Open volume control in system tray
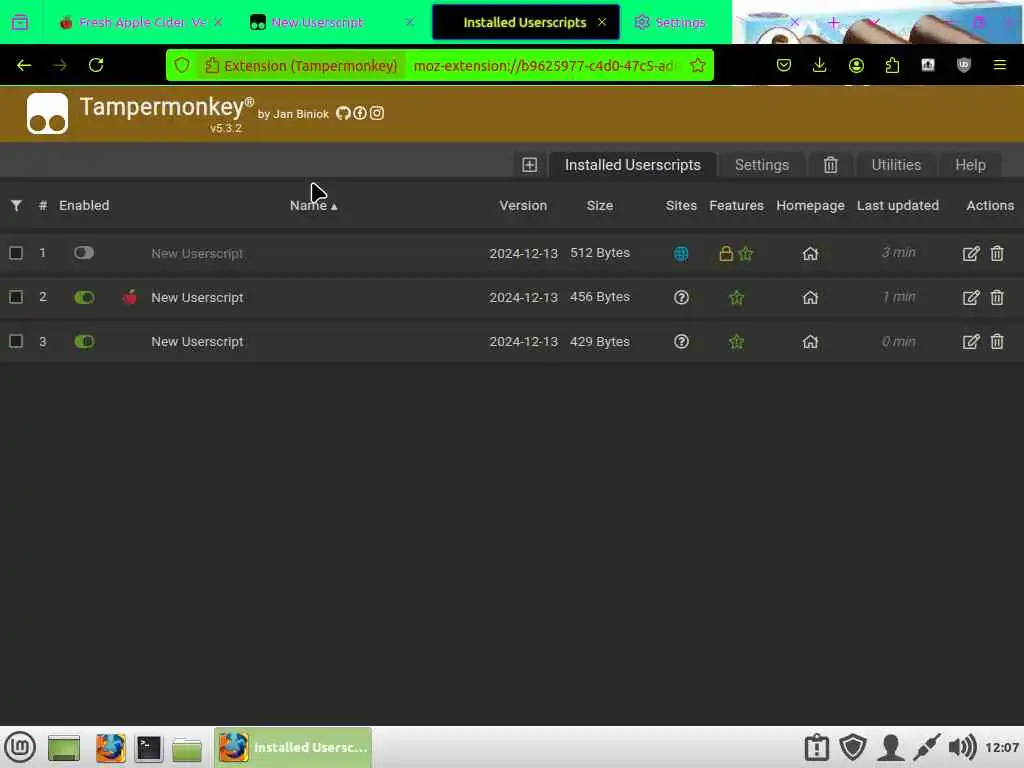This screenshot has height=768, width=1024. pos(962,747)
